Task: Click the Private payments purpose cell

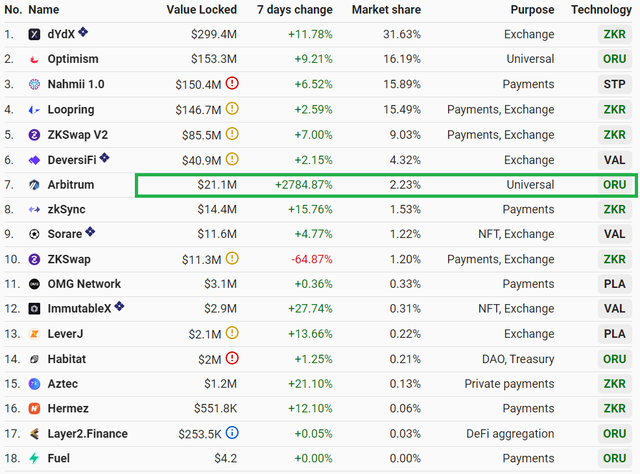Action: 509,384
